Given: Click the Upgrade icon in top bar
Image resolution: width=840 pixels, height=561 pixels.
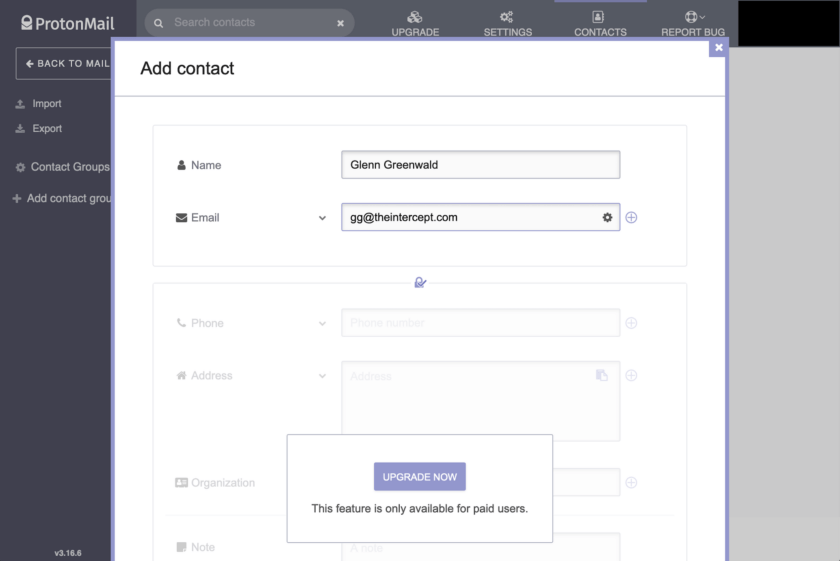Looking at the screenshot, I should coord(415,17).
